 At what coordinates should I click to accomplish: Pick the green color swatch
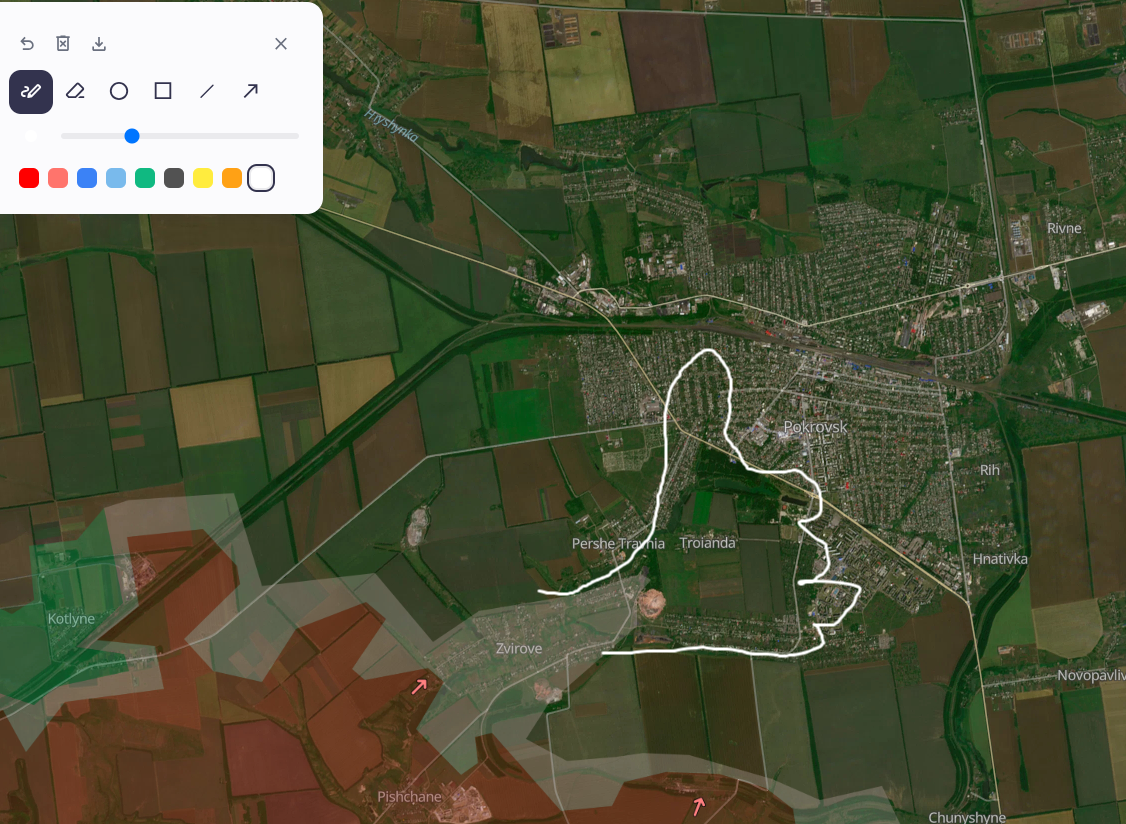click(x=145, y=178)
